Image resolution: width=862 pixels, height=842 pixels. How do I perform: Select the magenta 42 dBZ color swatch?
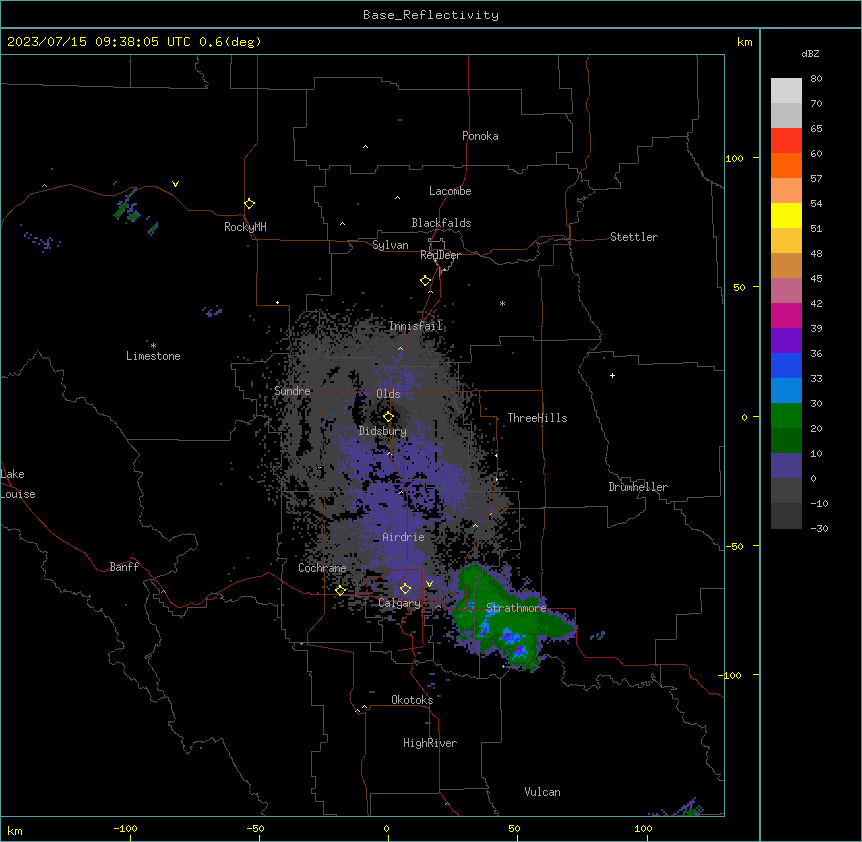coord(786,315)
